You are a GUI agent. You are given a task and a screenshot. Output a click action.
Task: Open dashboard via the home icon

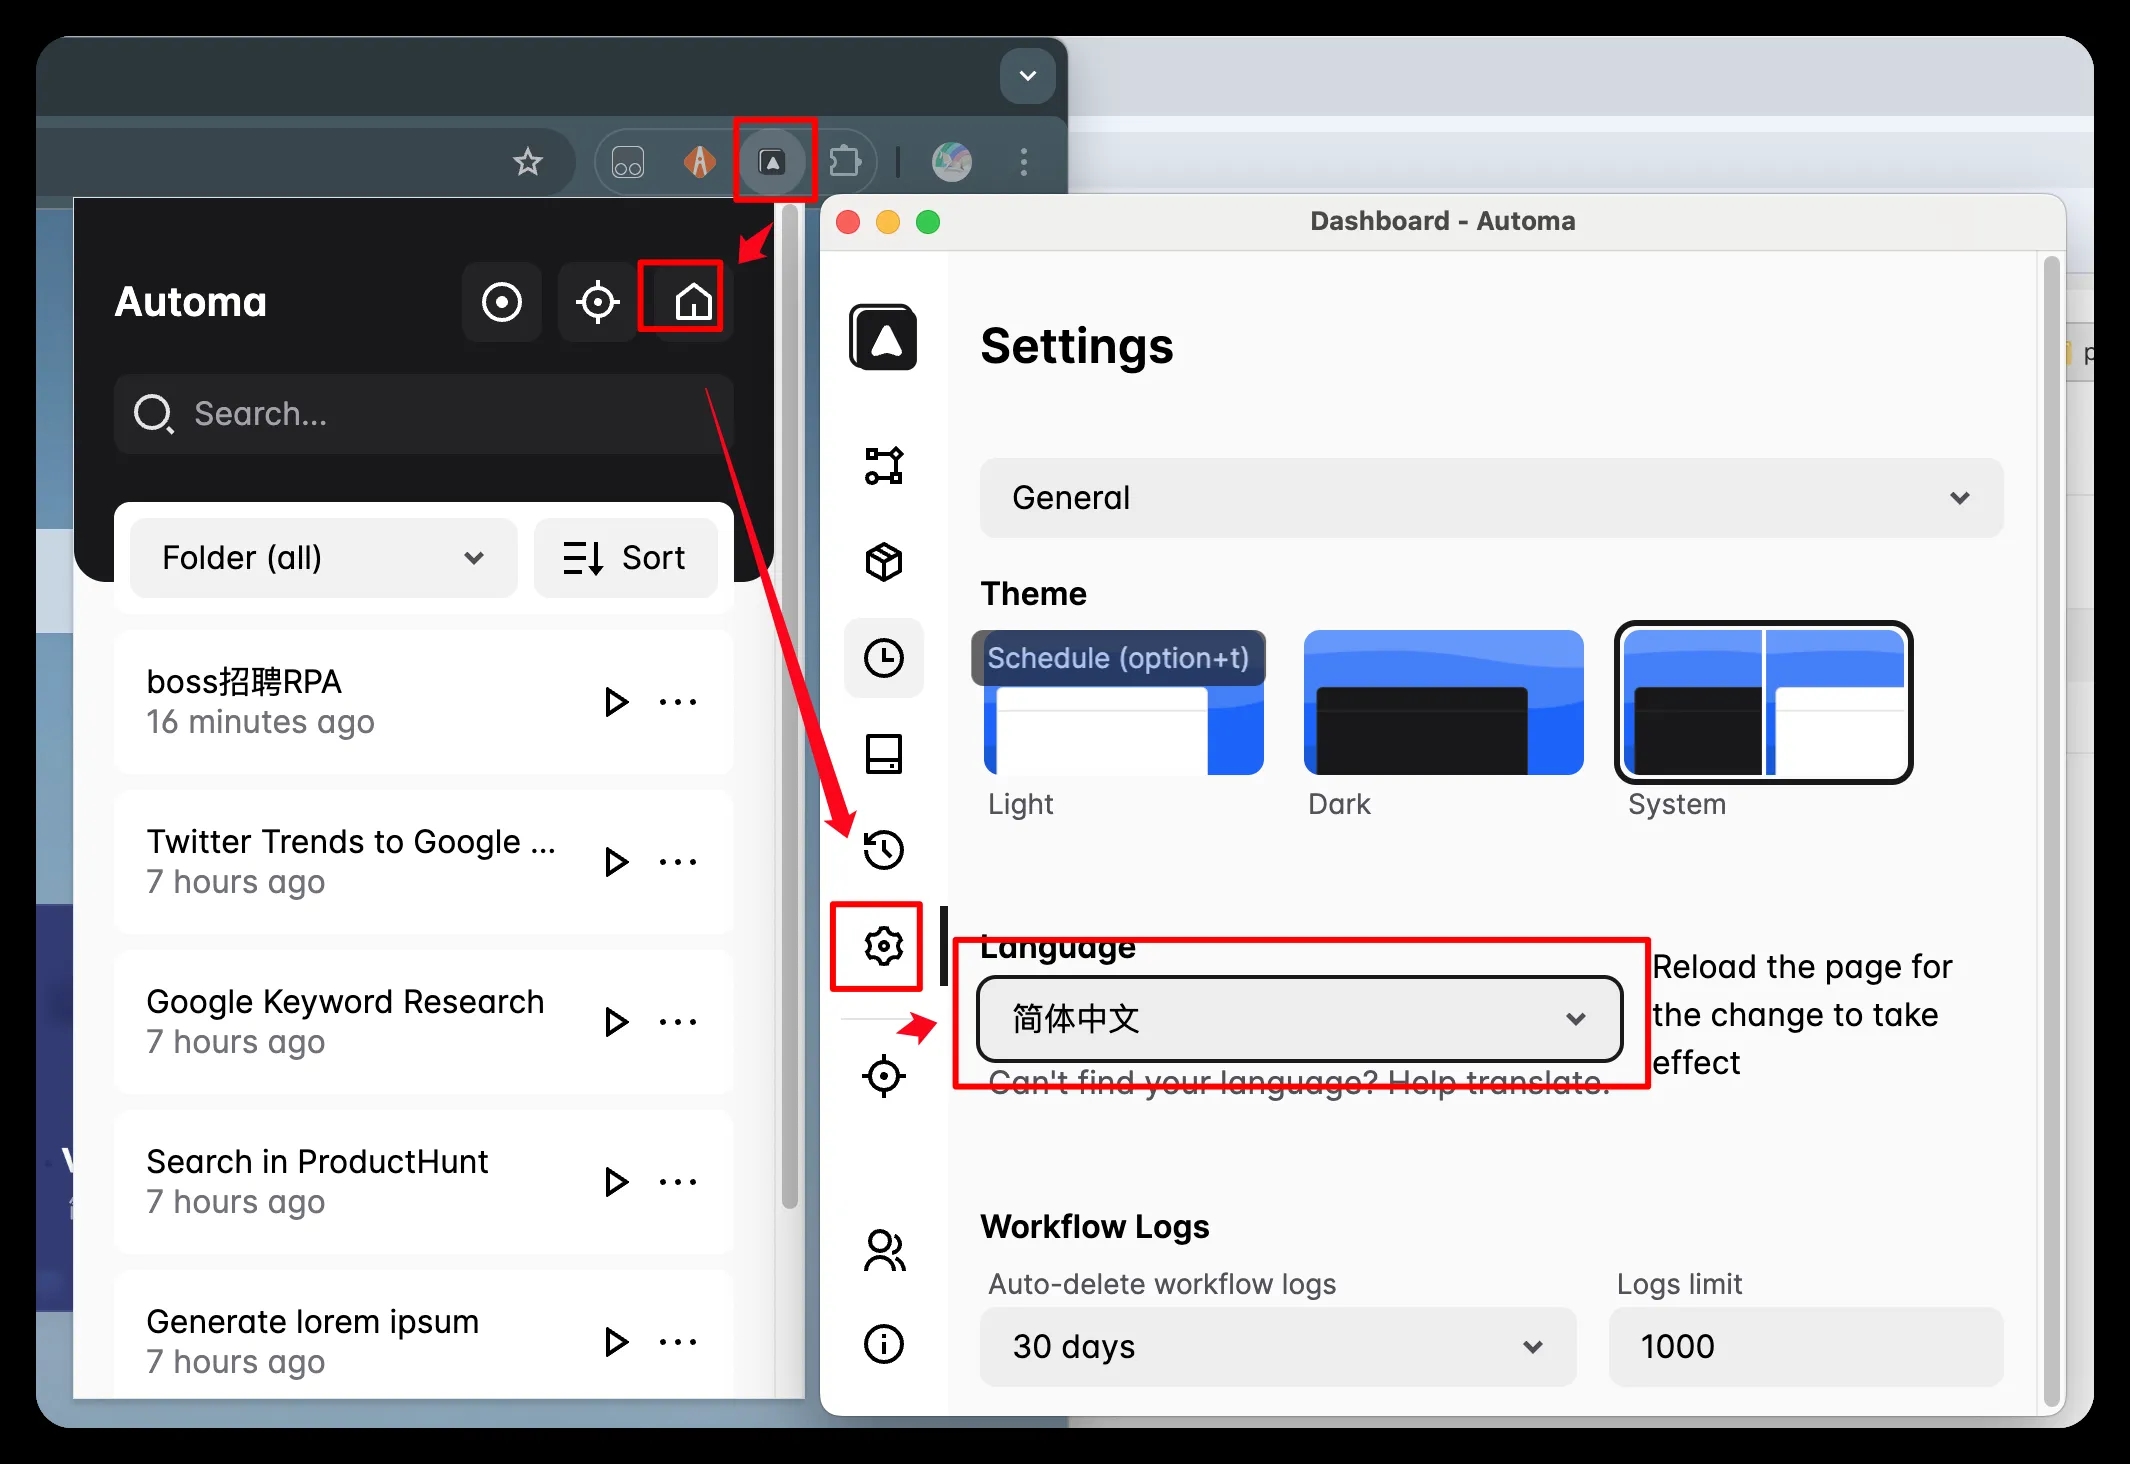693,302
